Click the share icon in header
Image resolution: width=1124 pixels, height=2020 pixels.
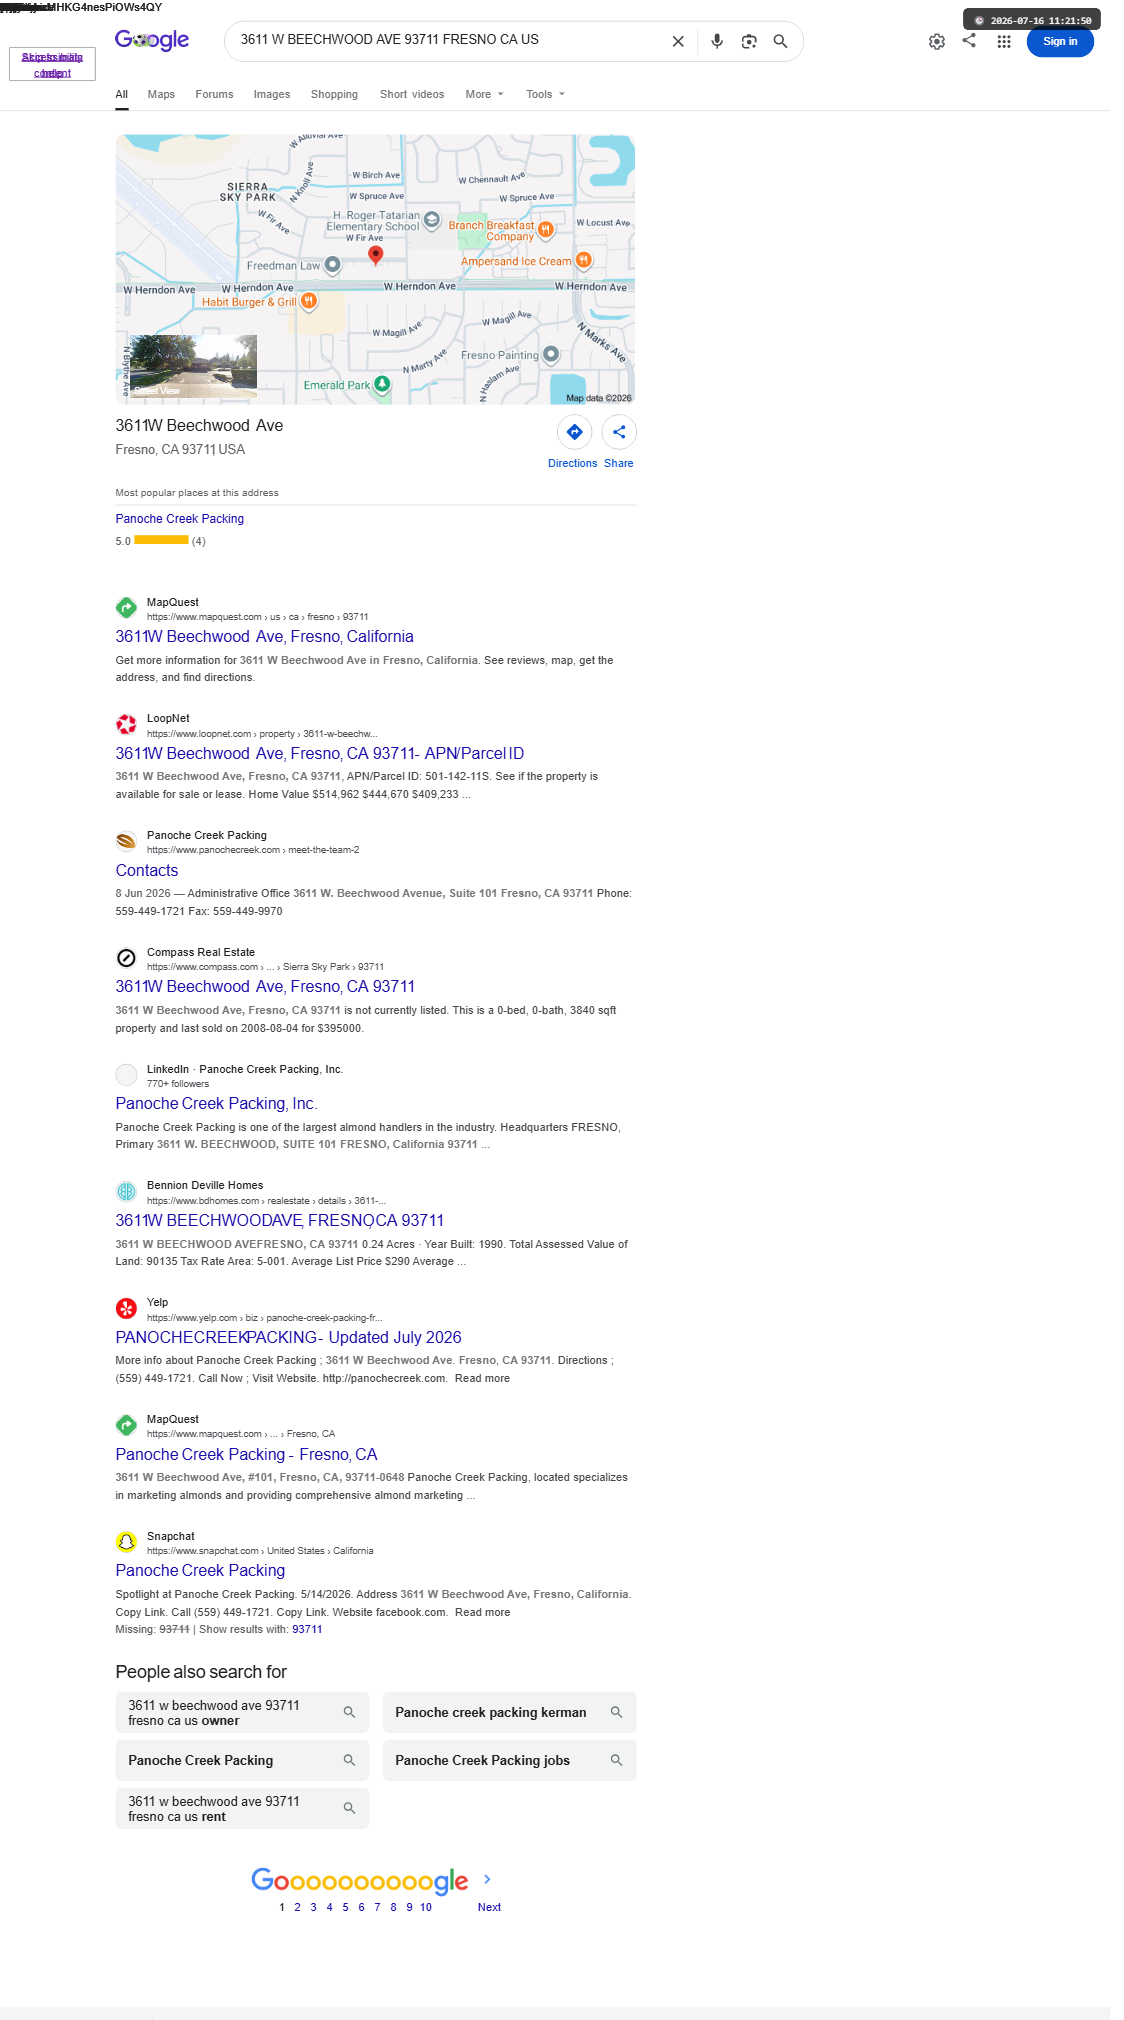coord(969,40)
